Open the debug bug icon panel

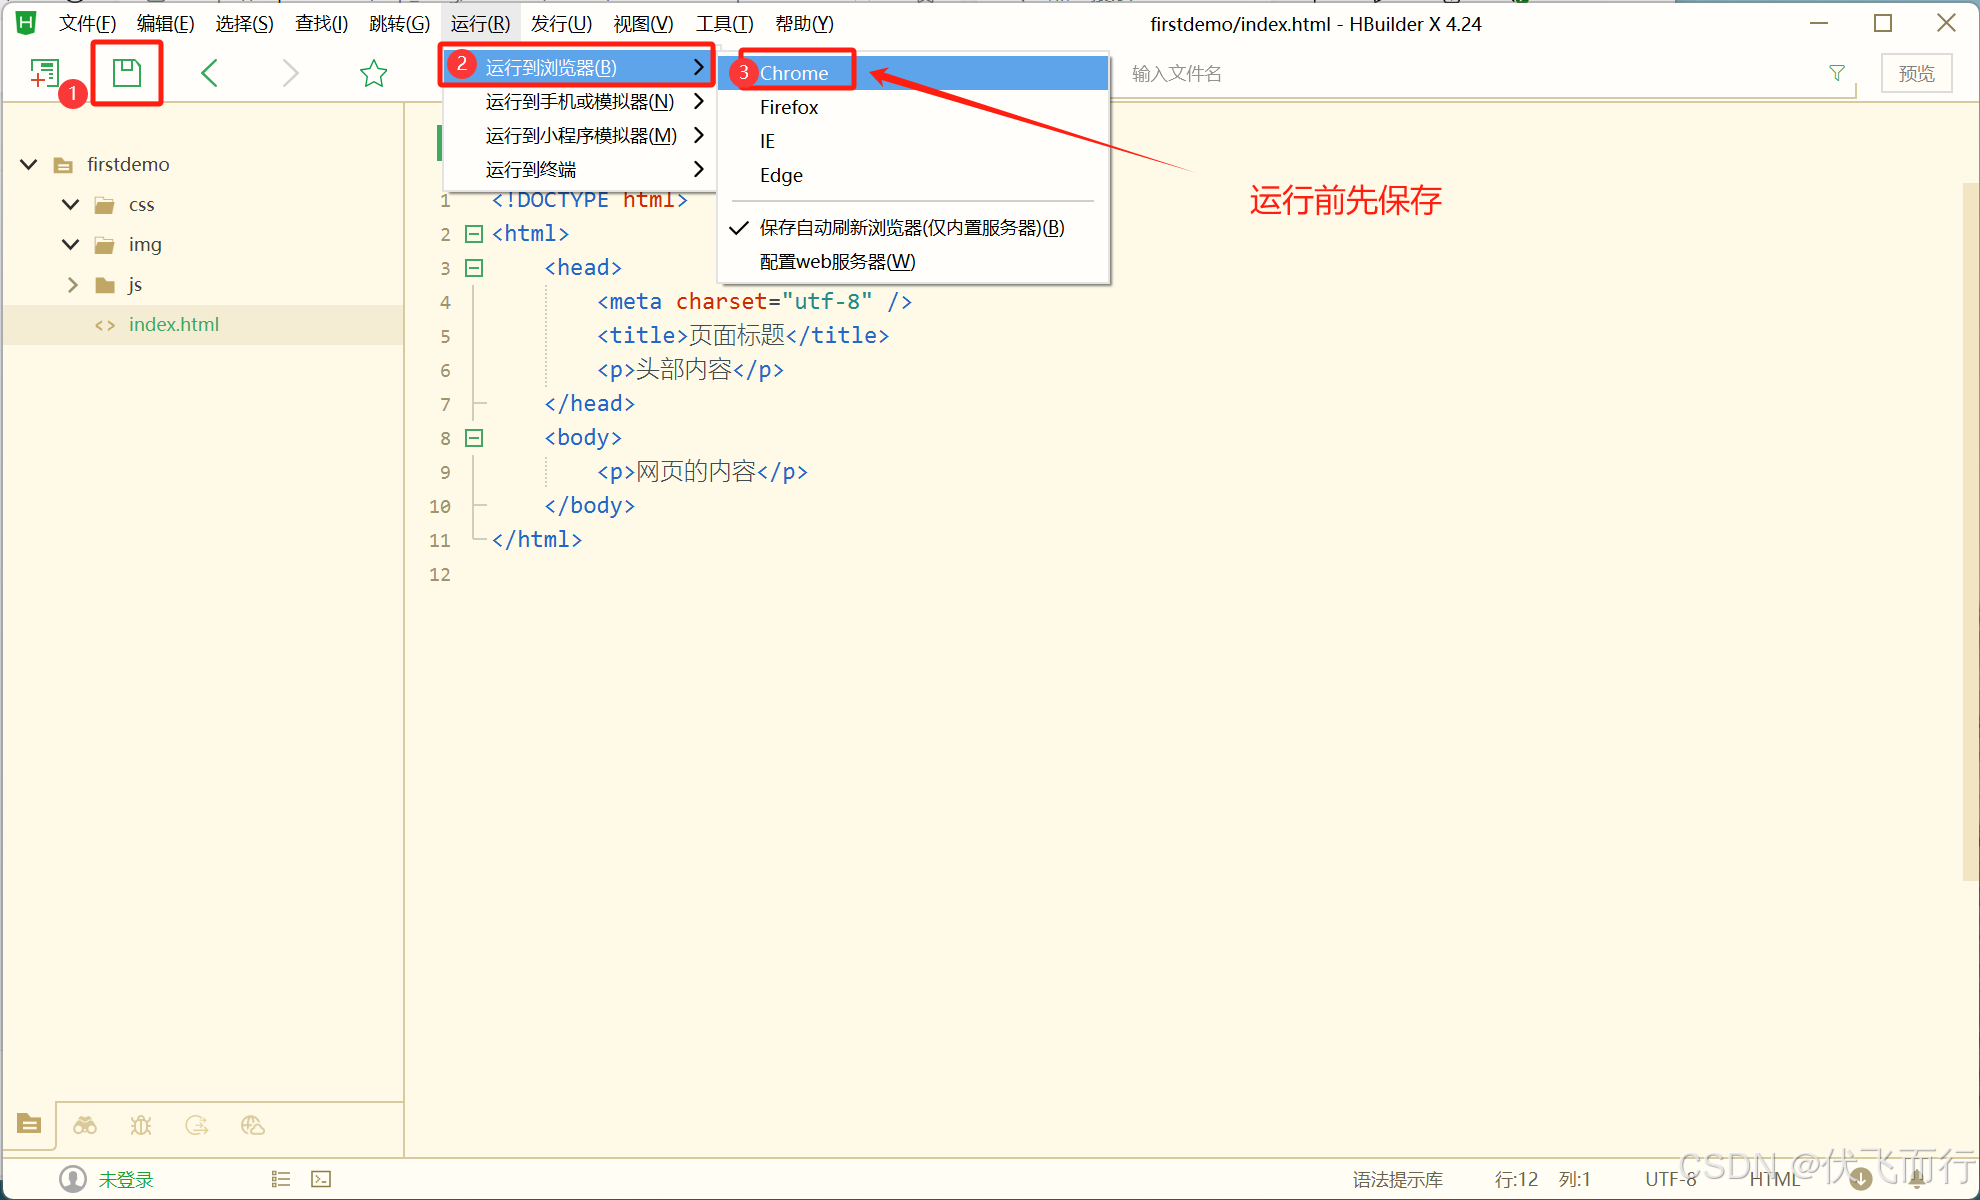point(141,1124)
